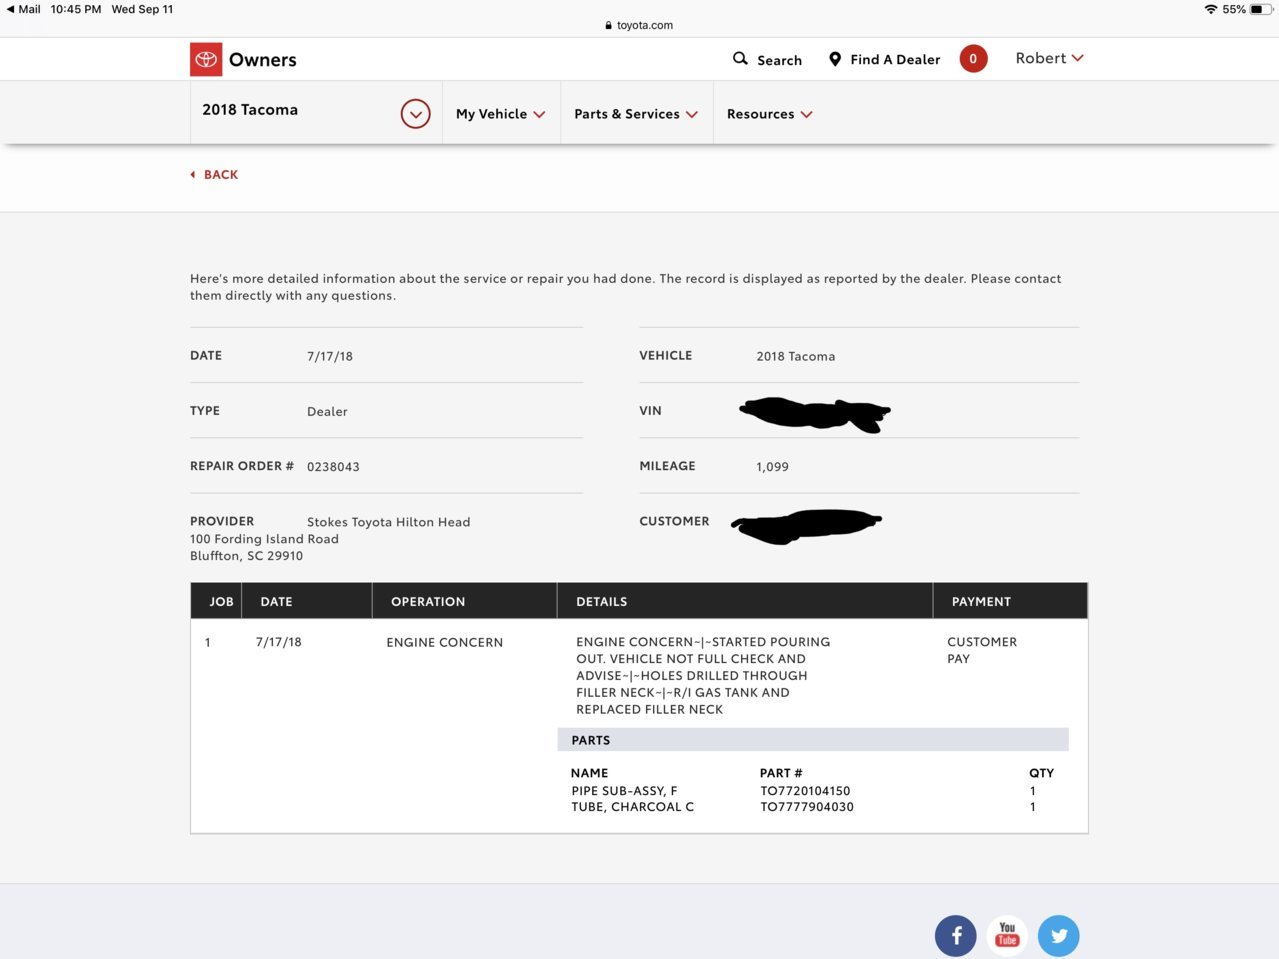Expand the 2018 Tacoma vehicle selector
Screen dimensions: 1279x959
pos(415,114)
